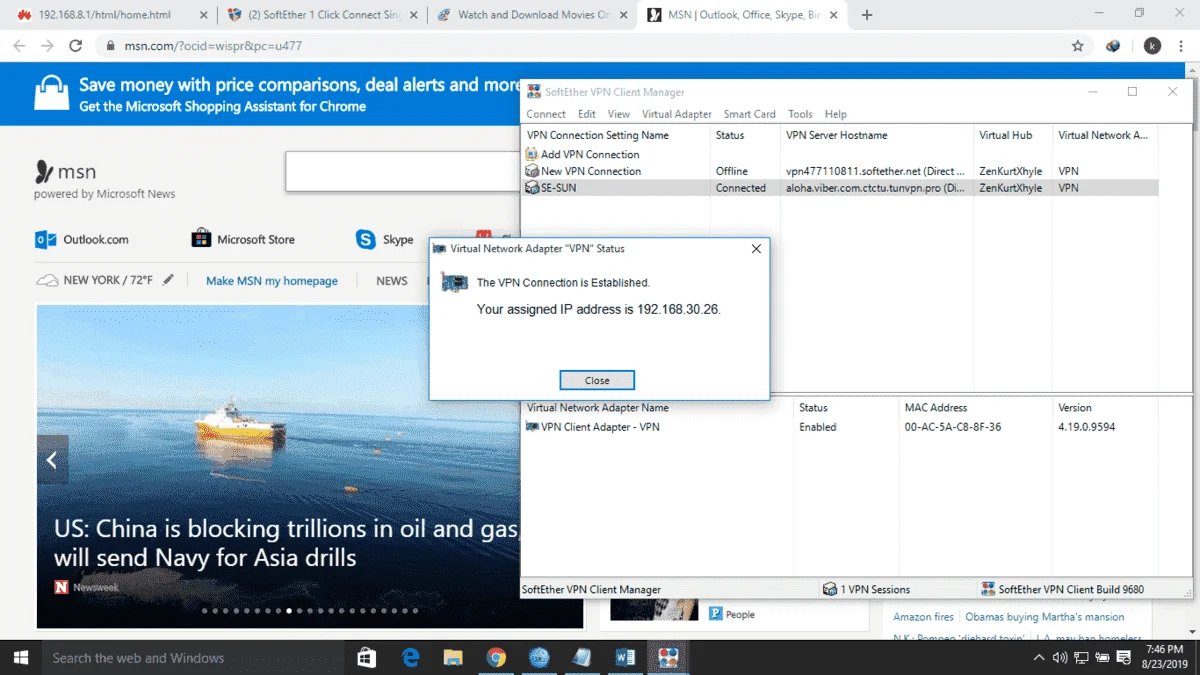The width and height of the screenshot is (1200, 675).
Task: Click version value 4.19.0.9594
Action: click(x=1087, y=427)
